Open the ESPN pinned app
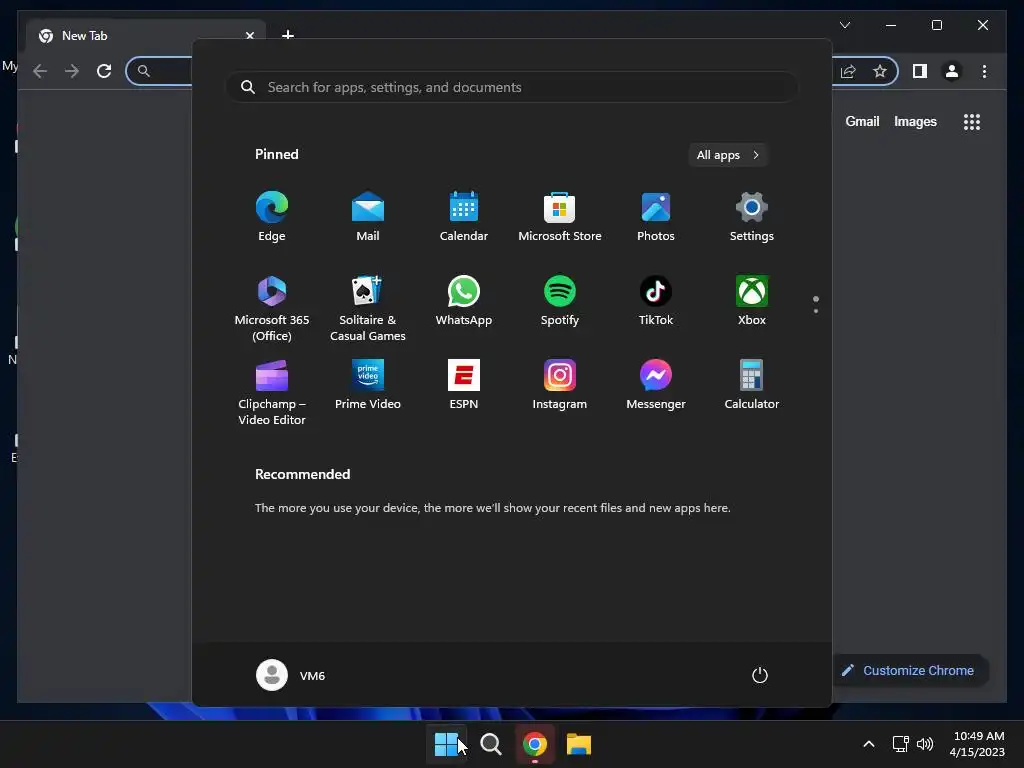1024x768 pixels. pos(464,385)
